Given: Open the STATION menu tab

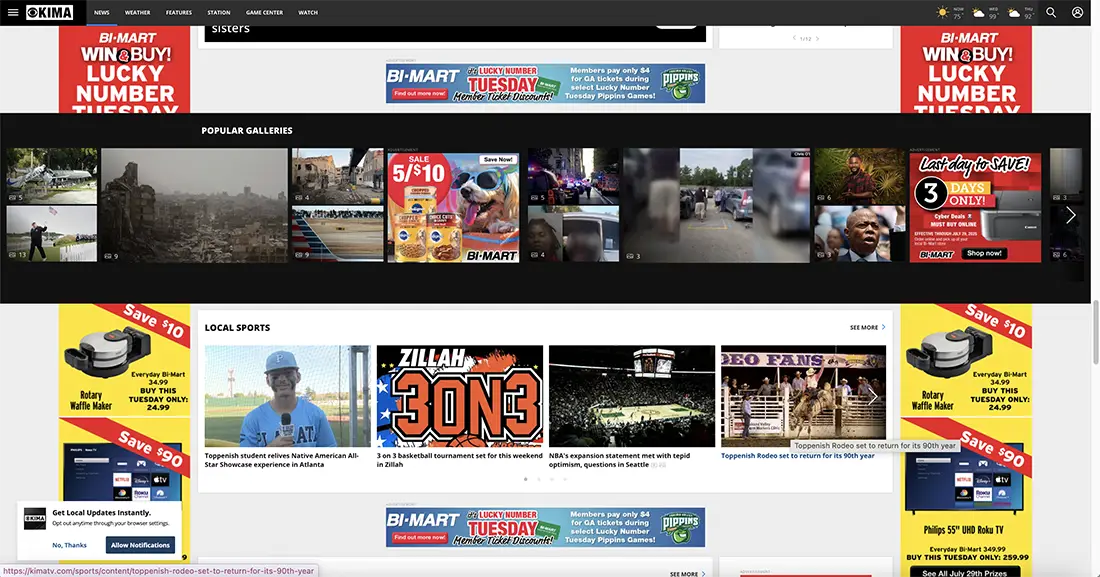Looking at the screenshot, I should (x=219, y=13).
